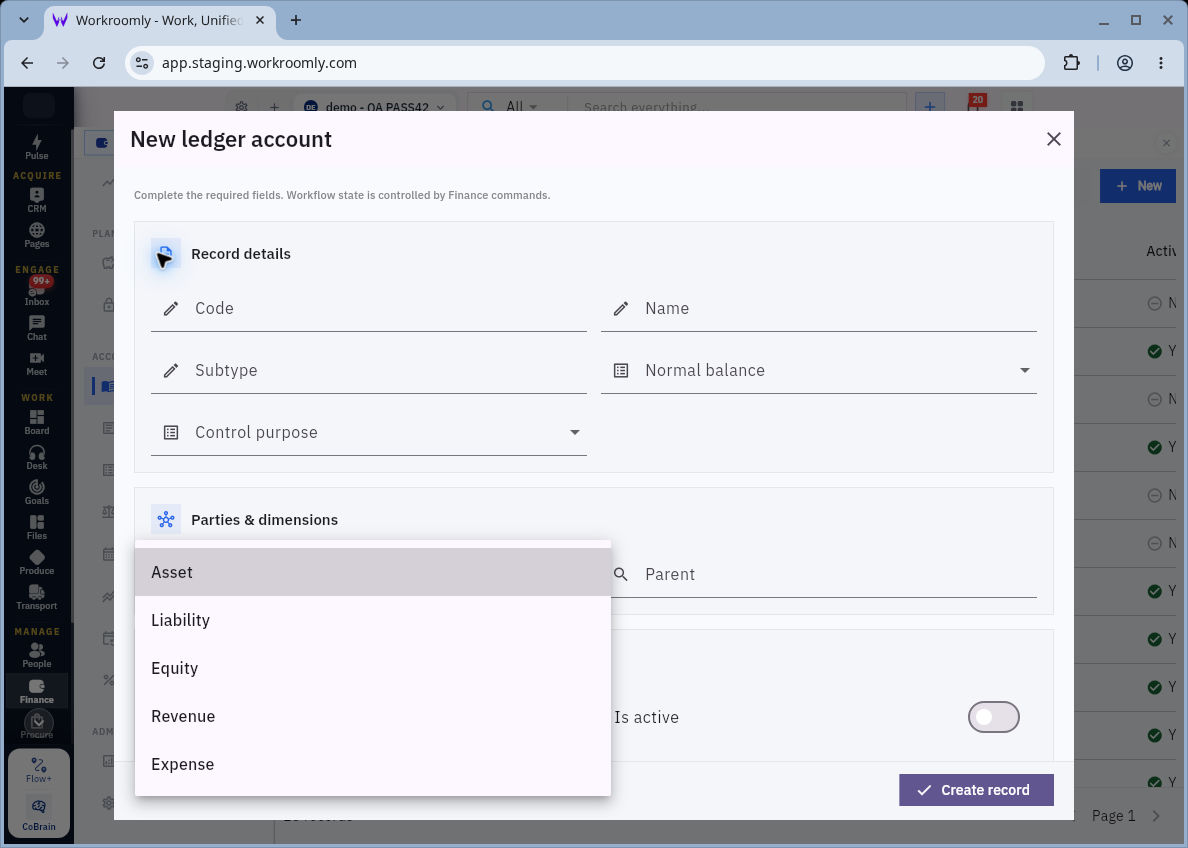Click the Parent search field
Viewport: 1188px width, 848px height.
[824, 574]
